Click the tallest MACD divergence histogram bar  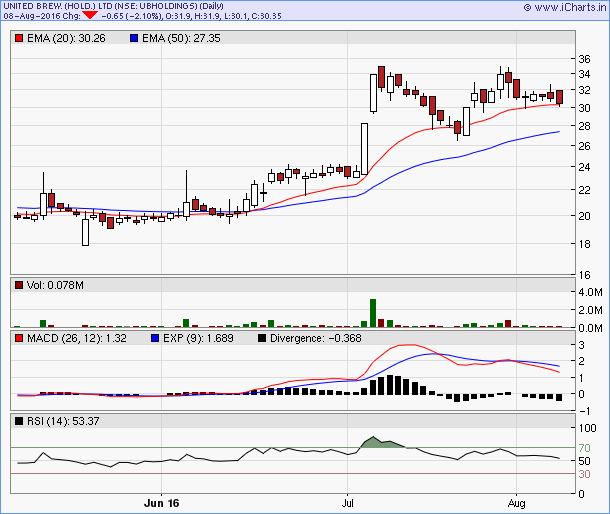tap(390, 385)
